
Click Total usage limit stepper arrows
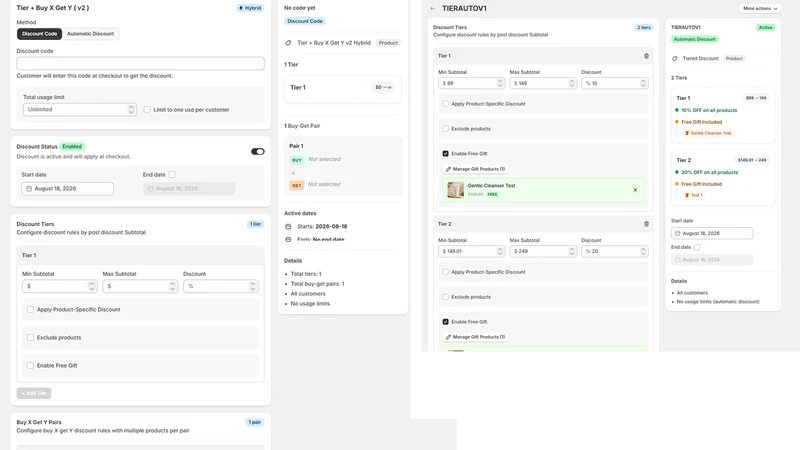pos(131,110)
